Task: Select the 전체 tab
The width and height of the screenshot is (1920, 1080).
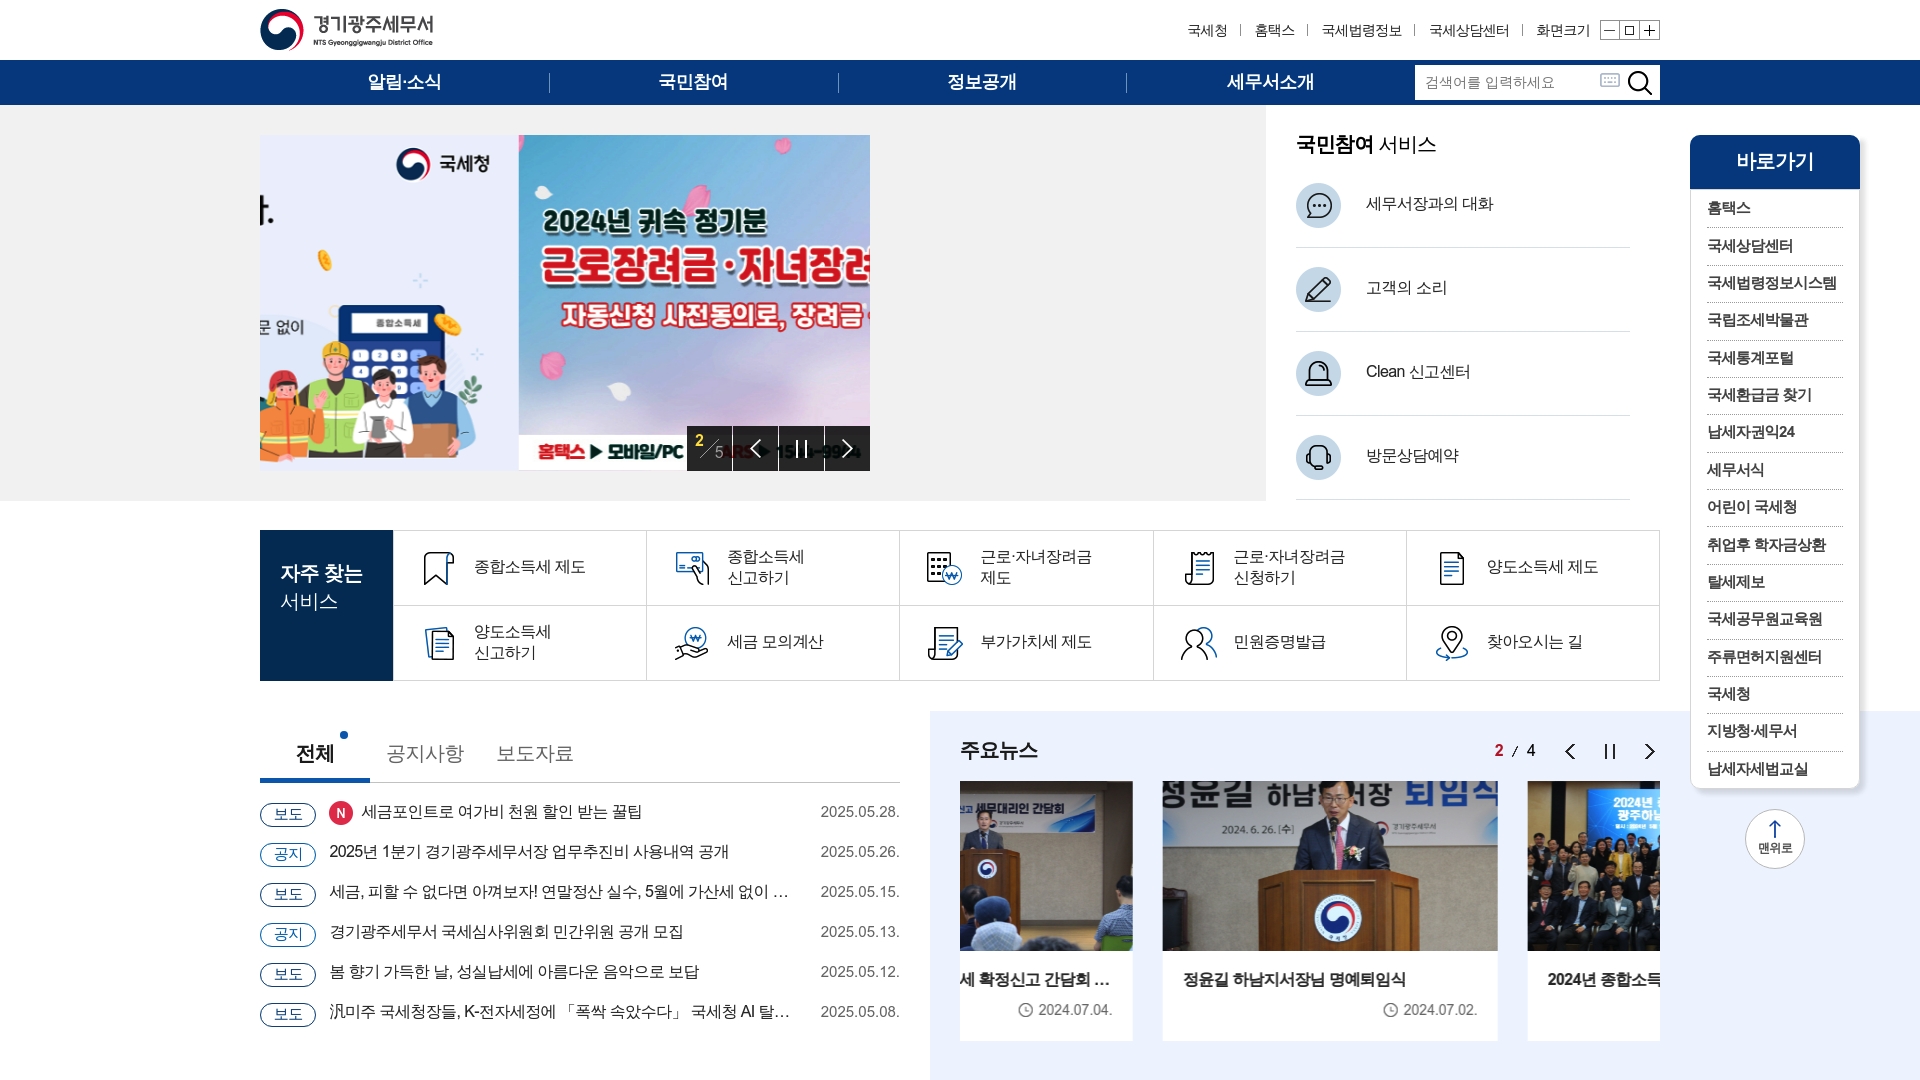Action: tap(315, 754)
